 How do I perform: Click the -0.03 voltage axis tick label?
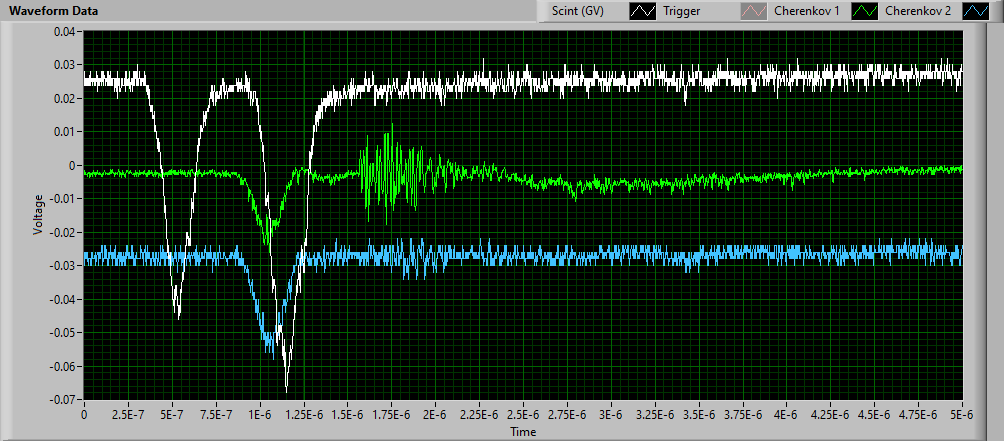coord(63,266)
